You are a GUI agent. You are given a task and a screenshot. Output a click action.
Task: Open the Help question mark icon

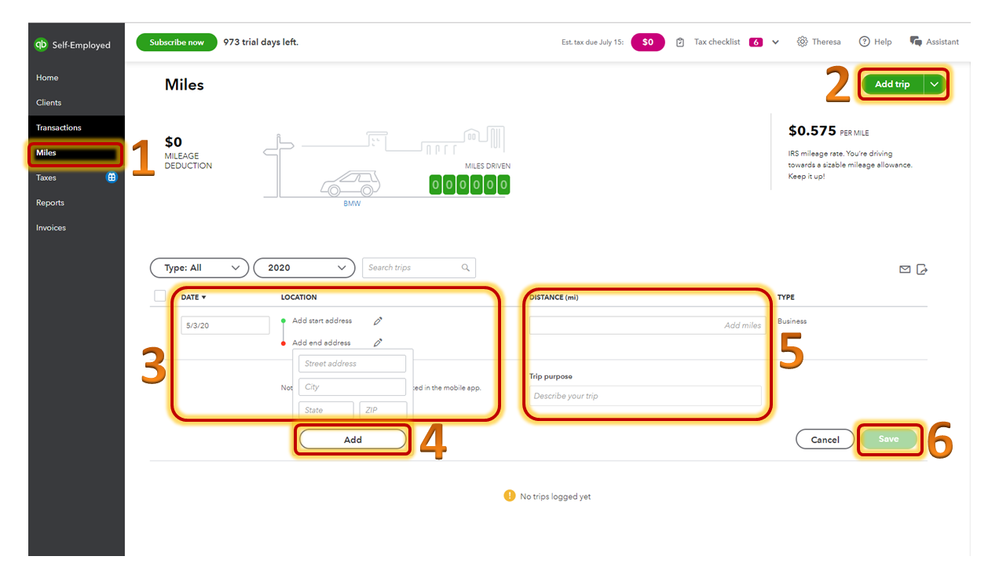[x=864, y=41]
